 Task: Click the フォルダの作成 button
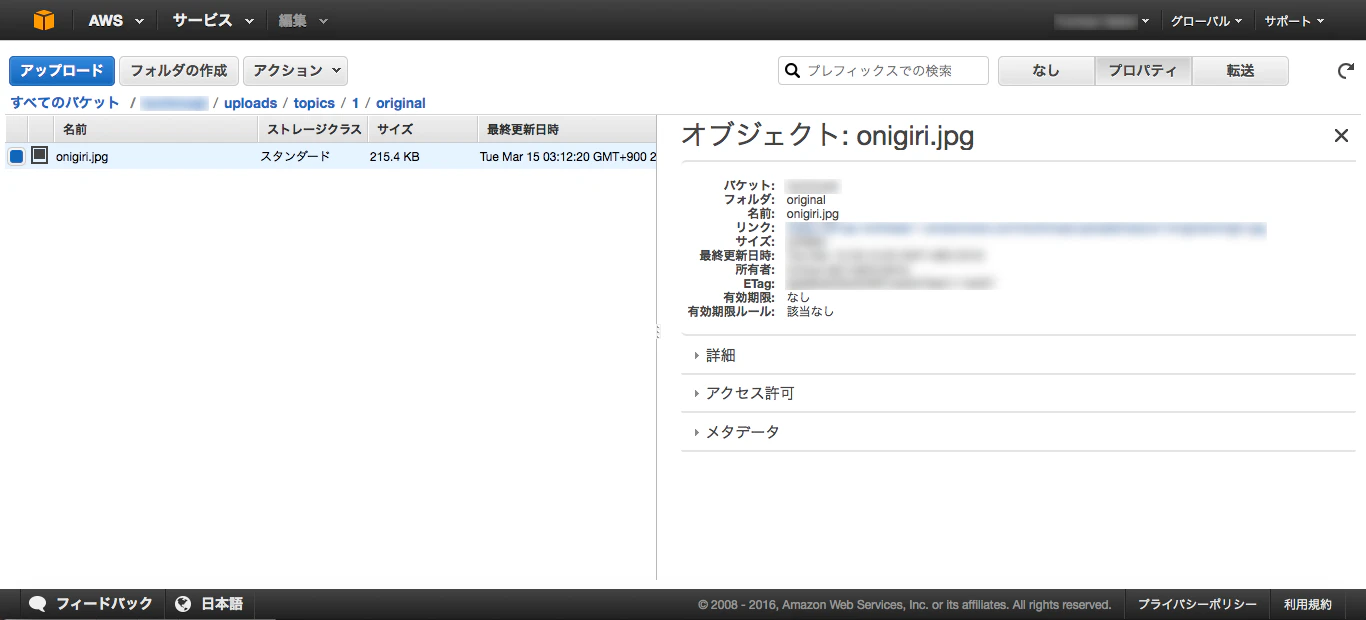pyautogui.click(x=179, y=71)
